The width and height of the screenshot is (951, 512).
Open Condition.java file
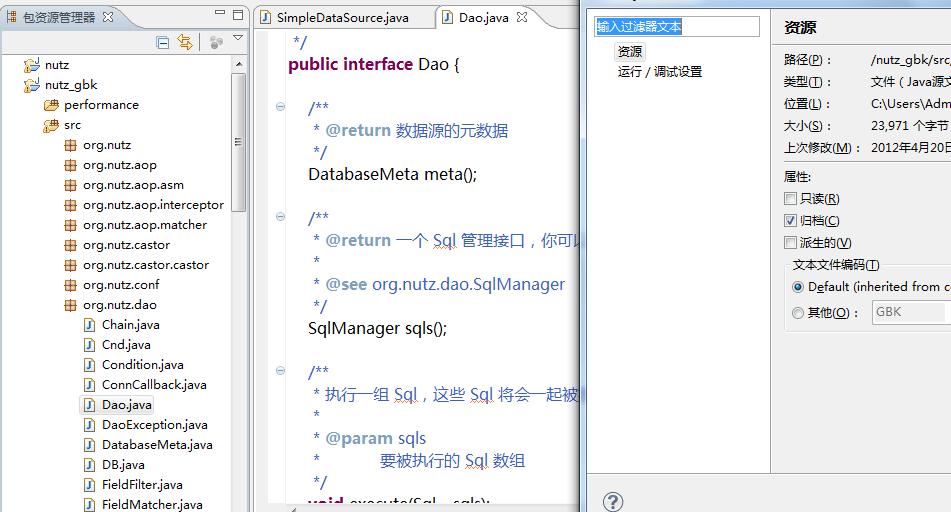(x=143, y=365)
